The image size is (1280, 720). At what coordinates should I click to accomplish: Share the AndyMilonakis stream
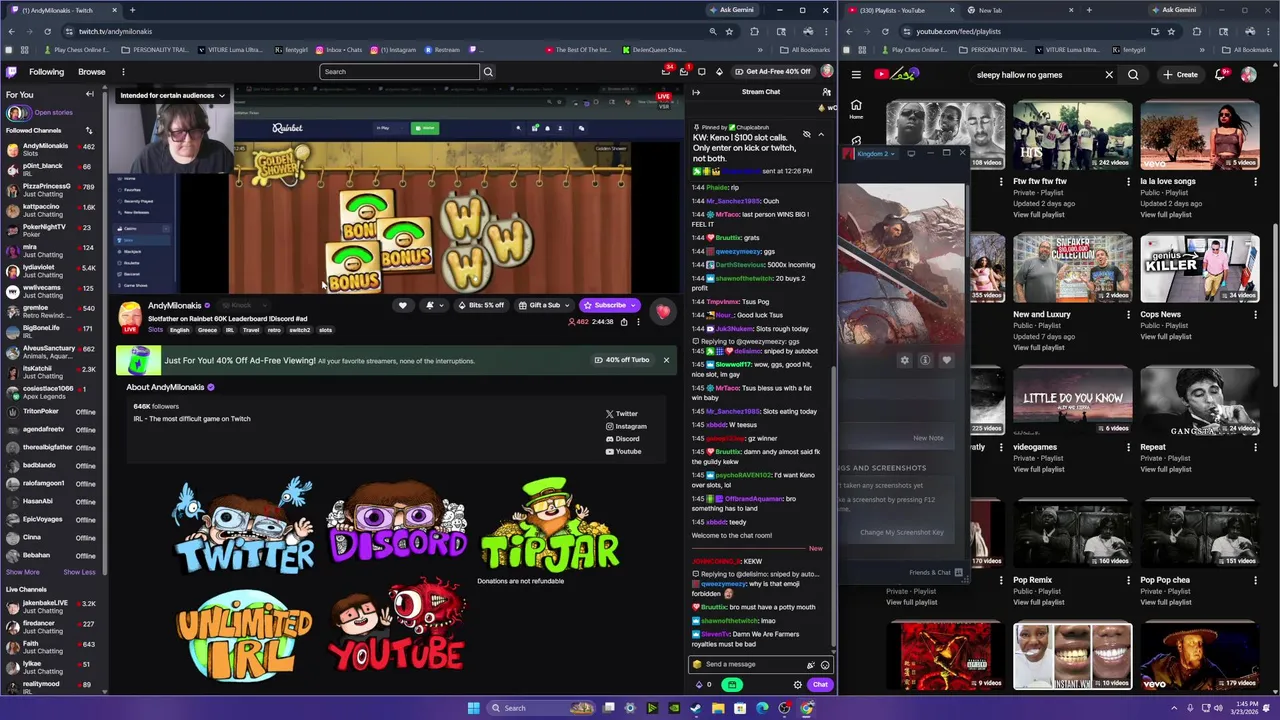623,322
